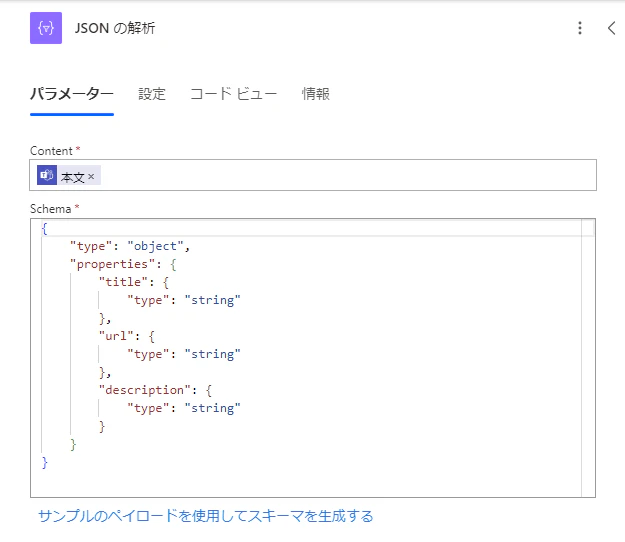Click the 本文 dynamic content token
The height and width of the screenshot is (542, 625).
tap(69, 175)
